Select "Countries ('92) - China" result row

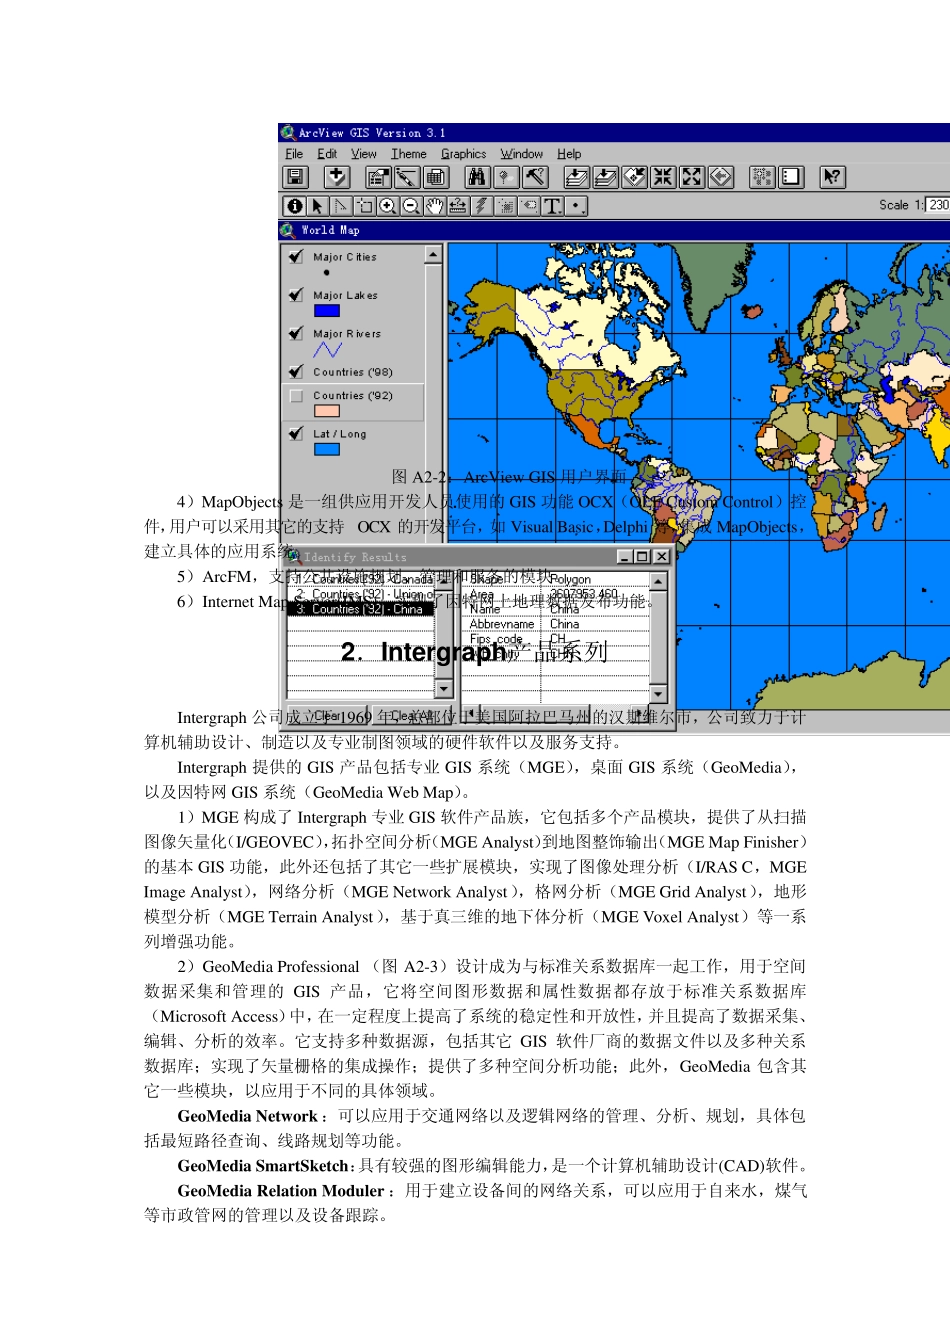(x=360, y=609)
